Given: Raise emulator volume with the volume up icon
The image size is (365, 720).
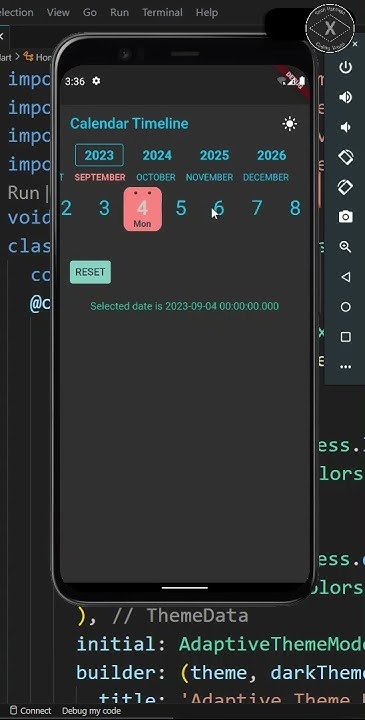Looking at the screenshot, I should [x=345, y=97].
